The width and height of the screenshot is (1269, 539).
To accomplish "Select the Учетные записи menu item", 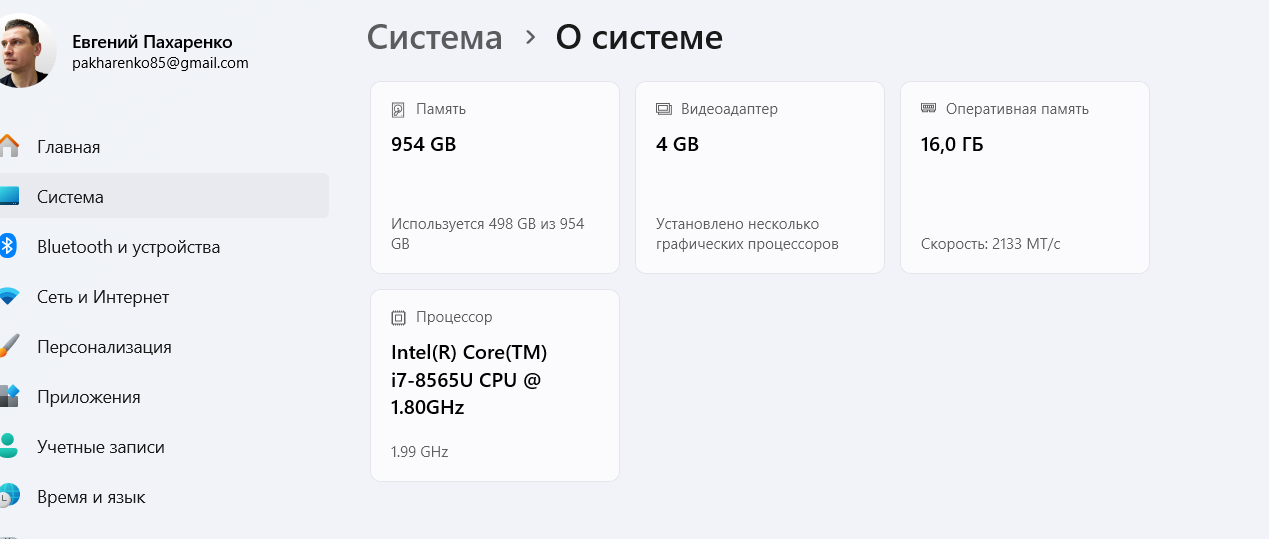I will pyautogui.click(x=100, y=447).
